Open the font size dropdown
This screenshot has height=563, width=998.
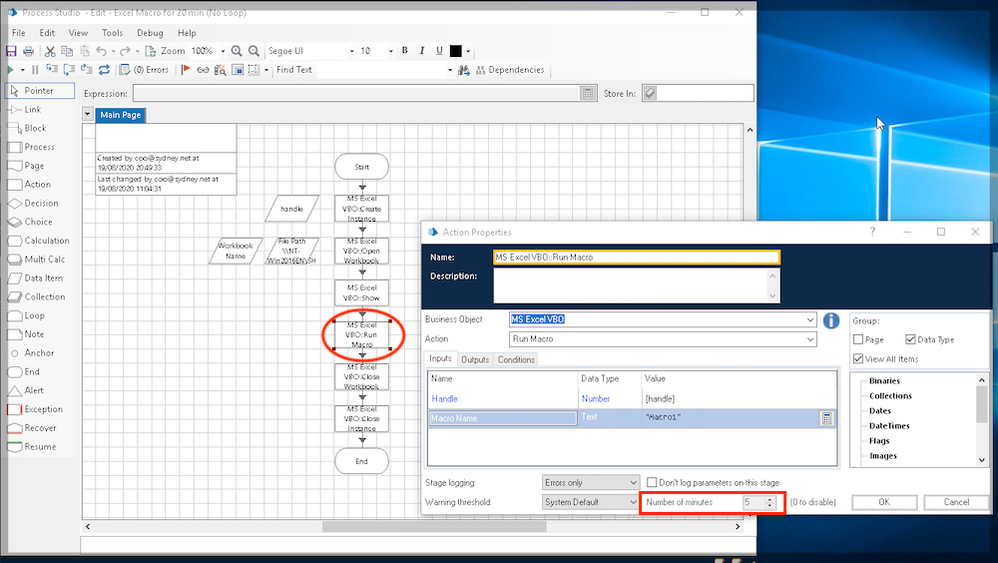pyautogui.click(x=390, y=51)
